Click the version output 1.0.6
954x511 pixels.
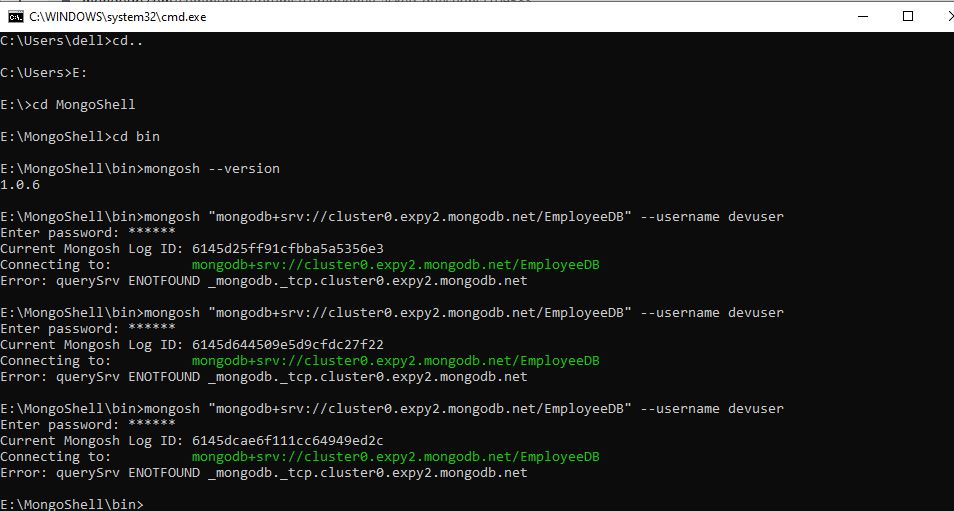(20, 184)
